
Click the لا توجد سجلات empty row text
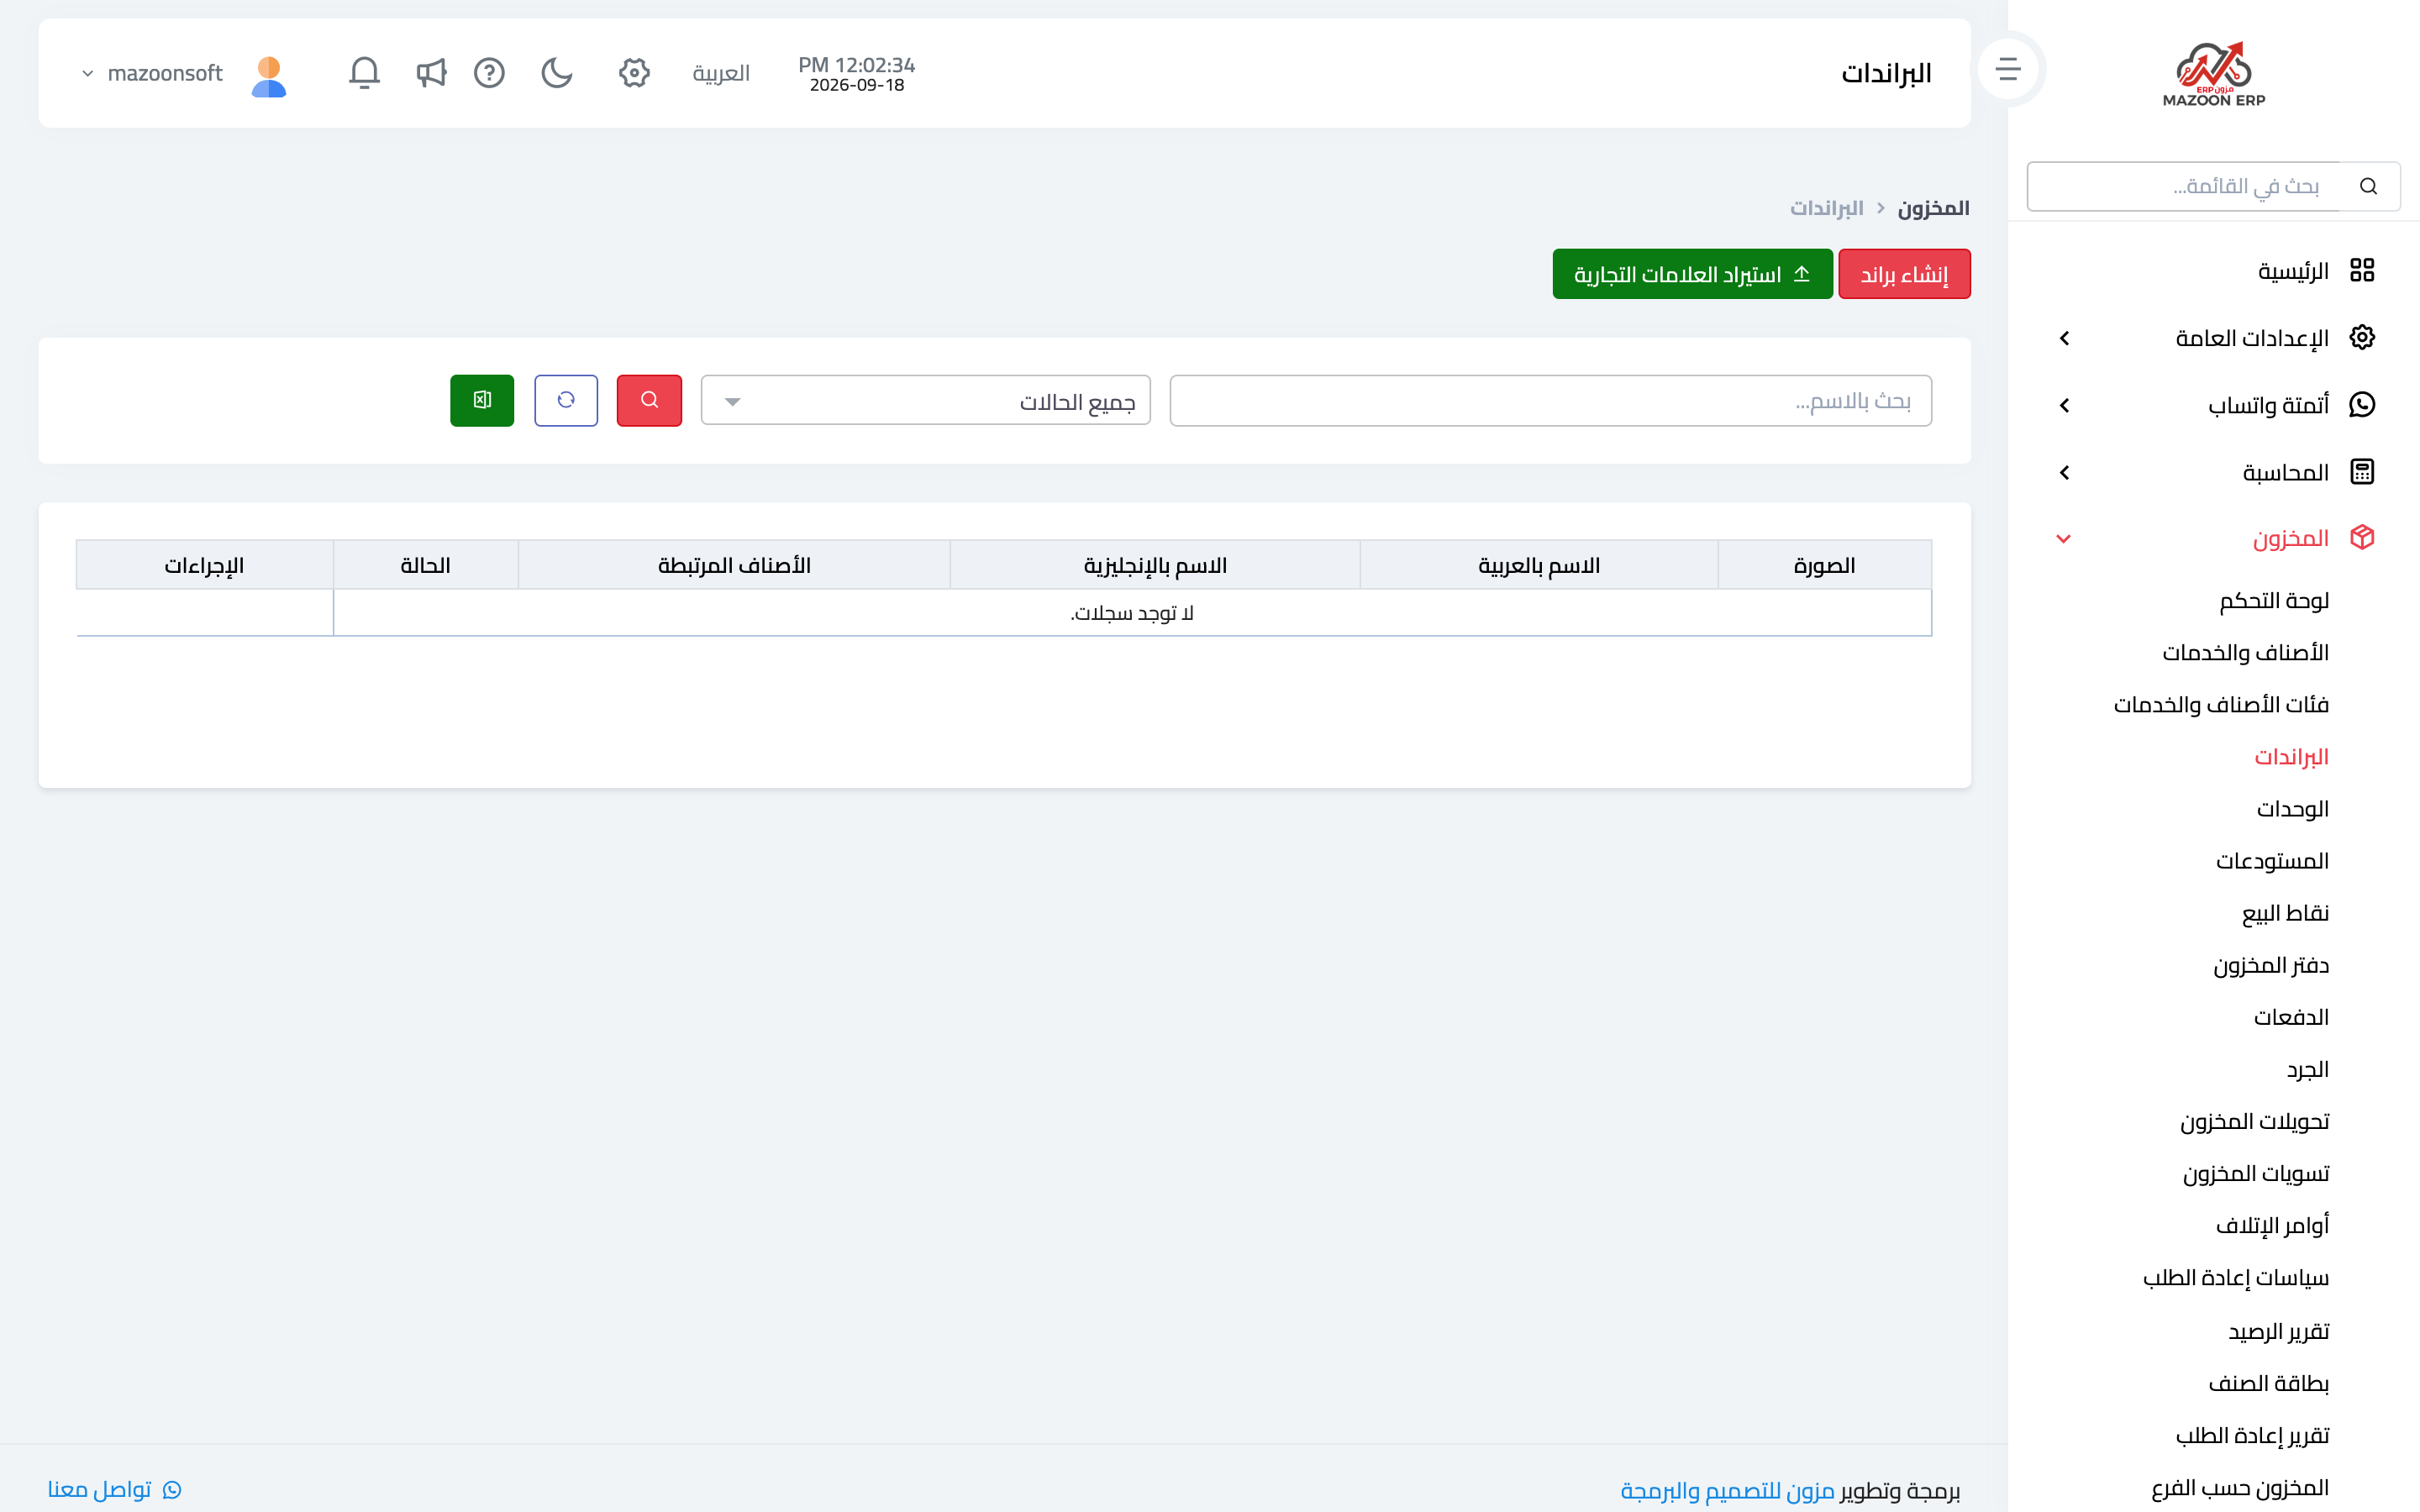pos(1132,612)
